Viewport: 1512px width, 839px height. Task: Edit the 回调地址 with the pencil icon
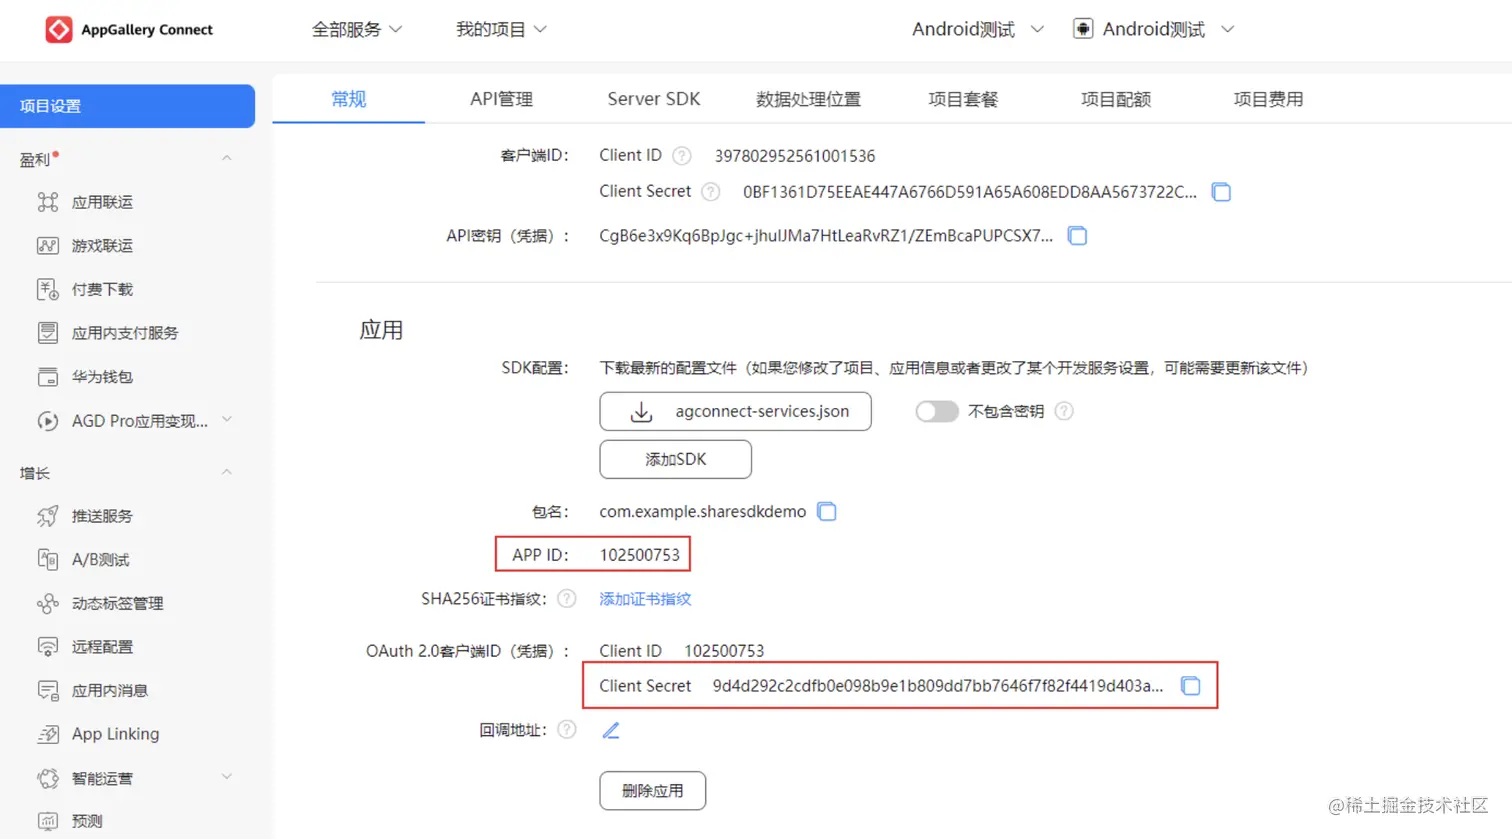[x=611, y=730]
